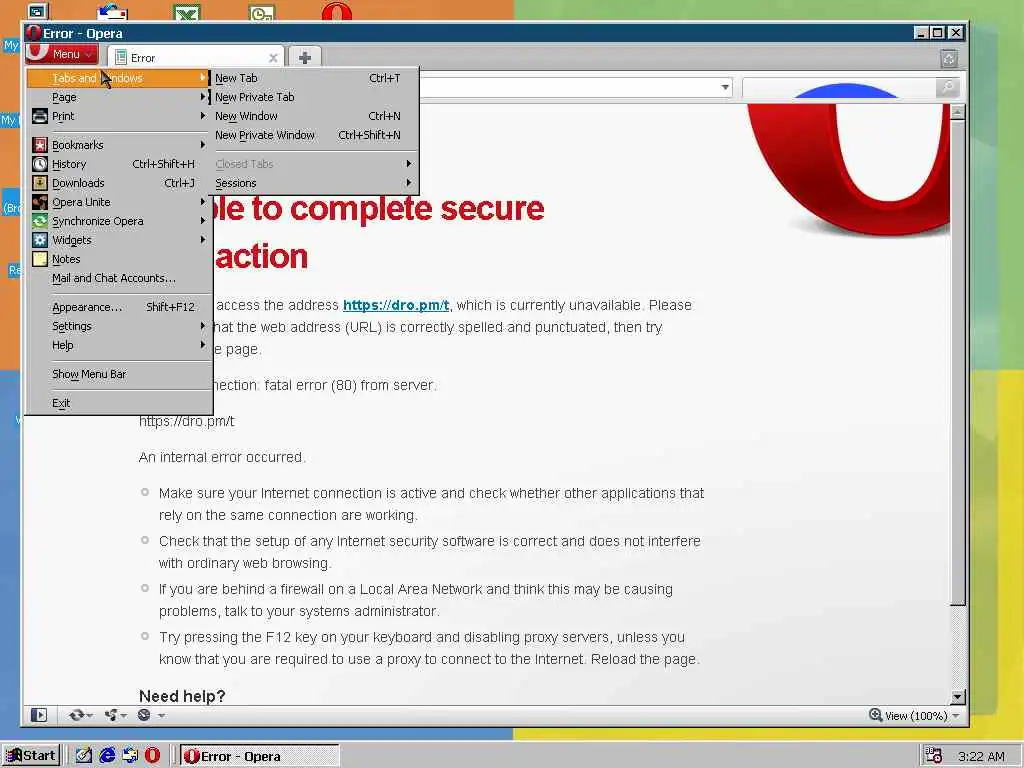The image size is (1024, 768).
Task: Expand the Sessions submenu
Action: (x=314, y=183)
